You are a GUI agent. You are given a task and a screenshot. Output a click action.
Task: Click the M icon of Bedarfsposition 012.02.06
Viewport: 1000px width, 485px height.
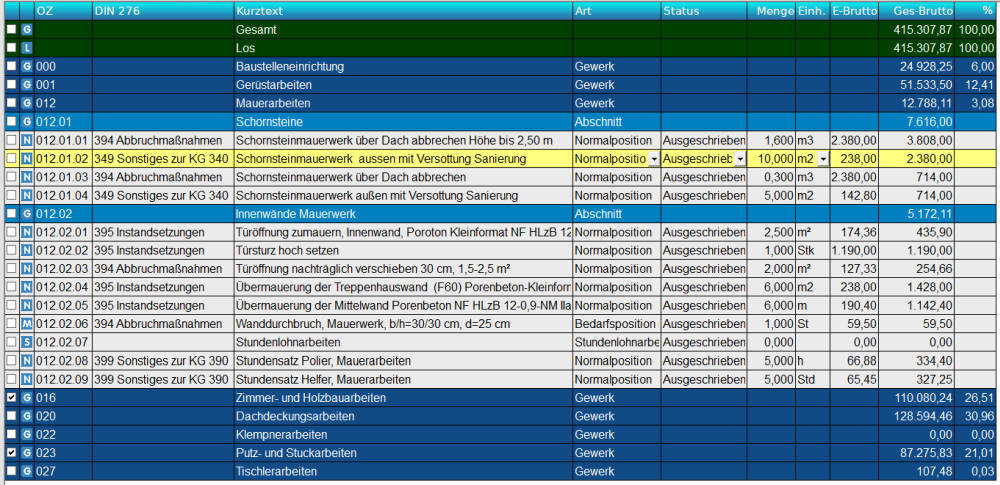(27, 324)
